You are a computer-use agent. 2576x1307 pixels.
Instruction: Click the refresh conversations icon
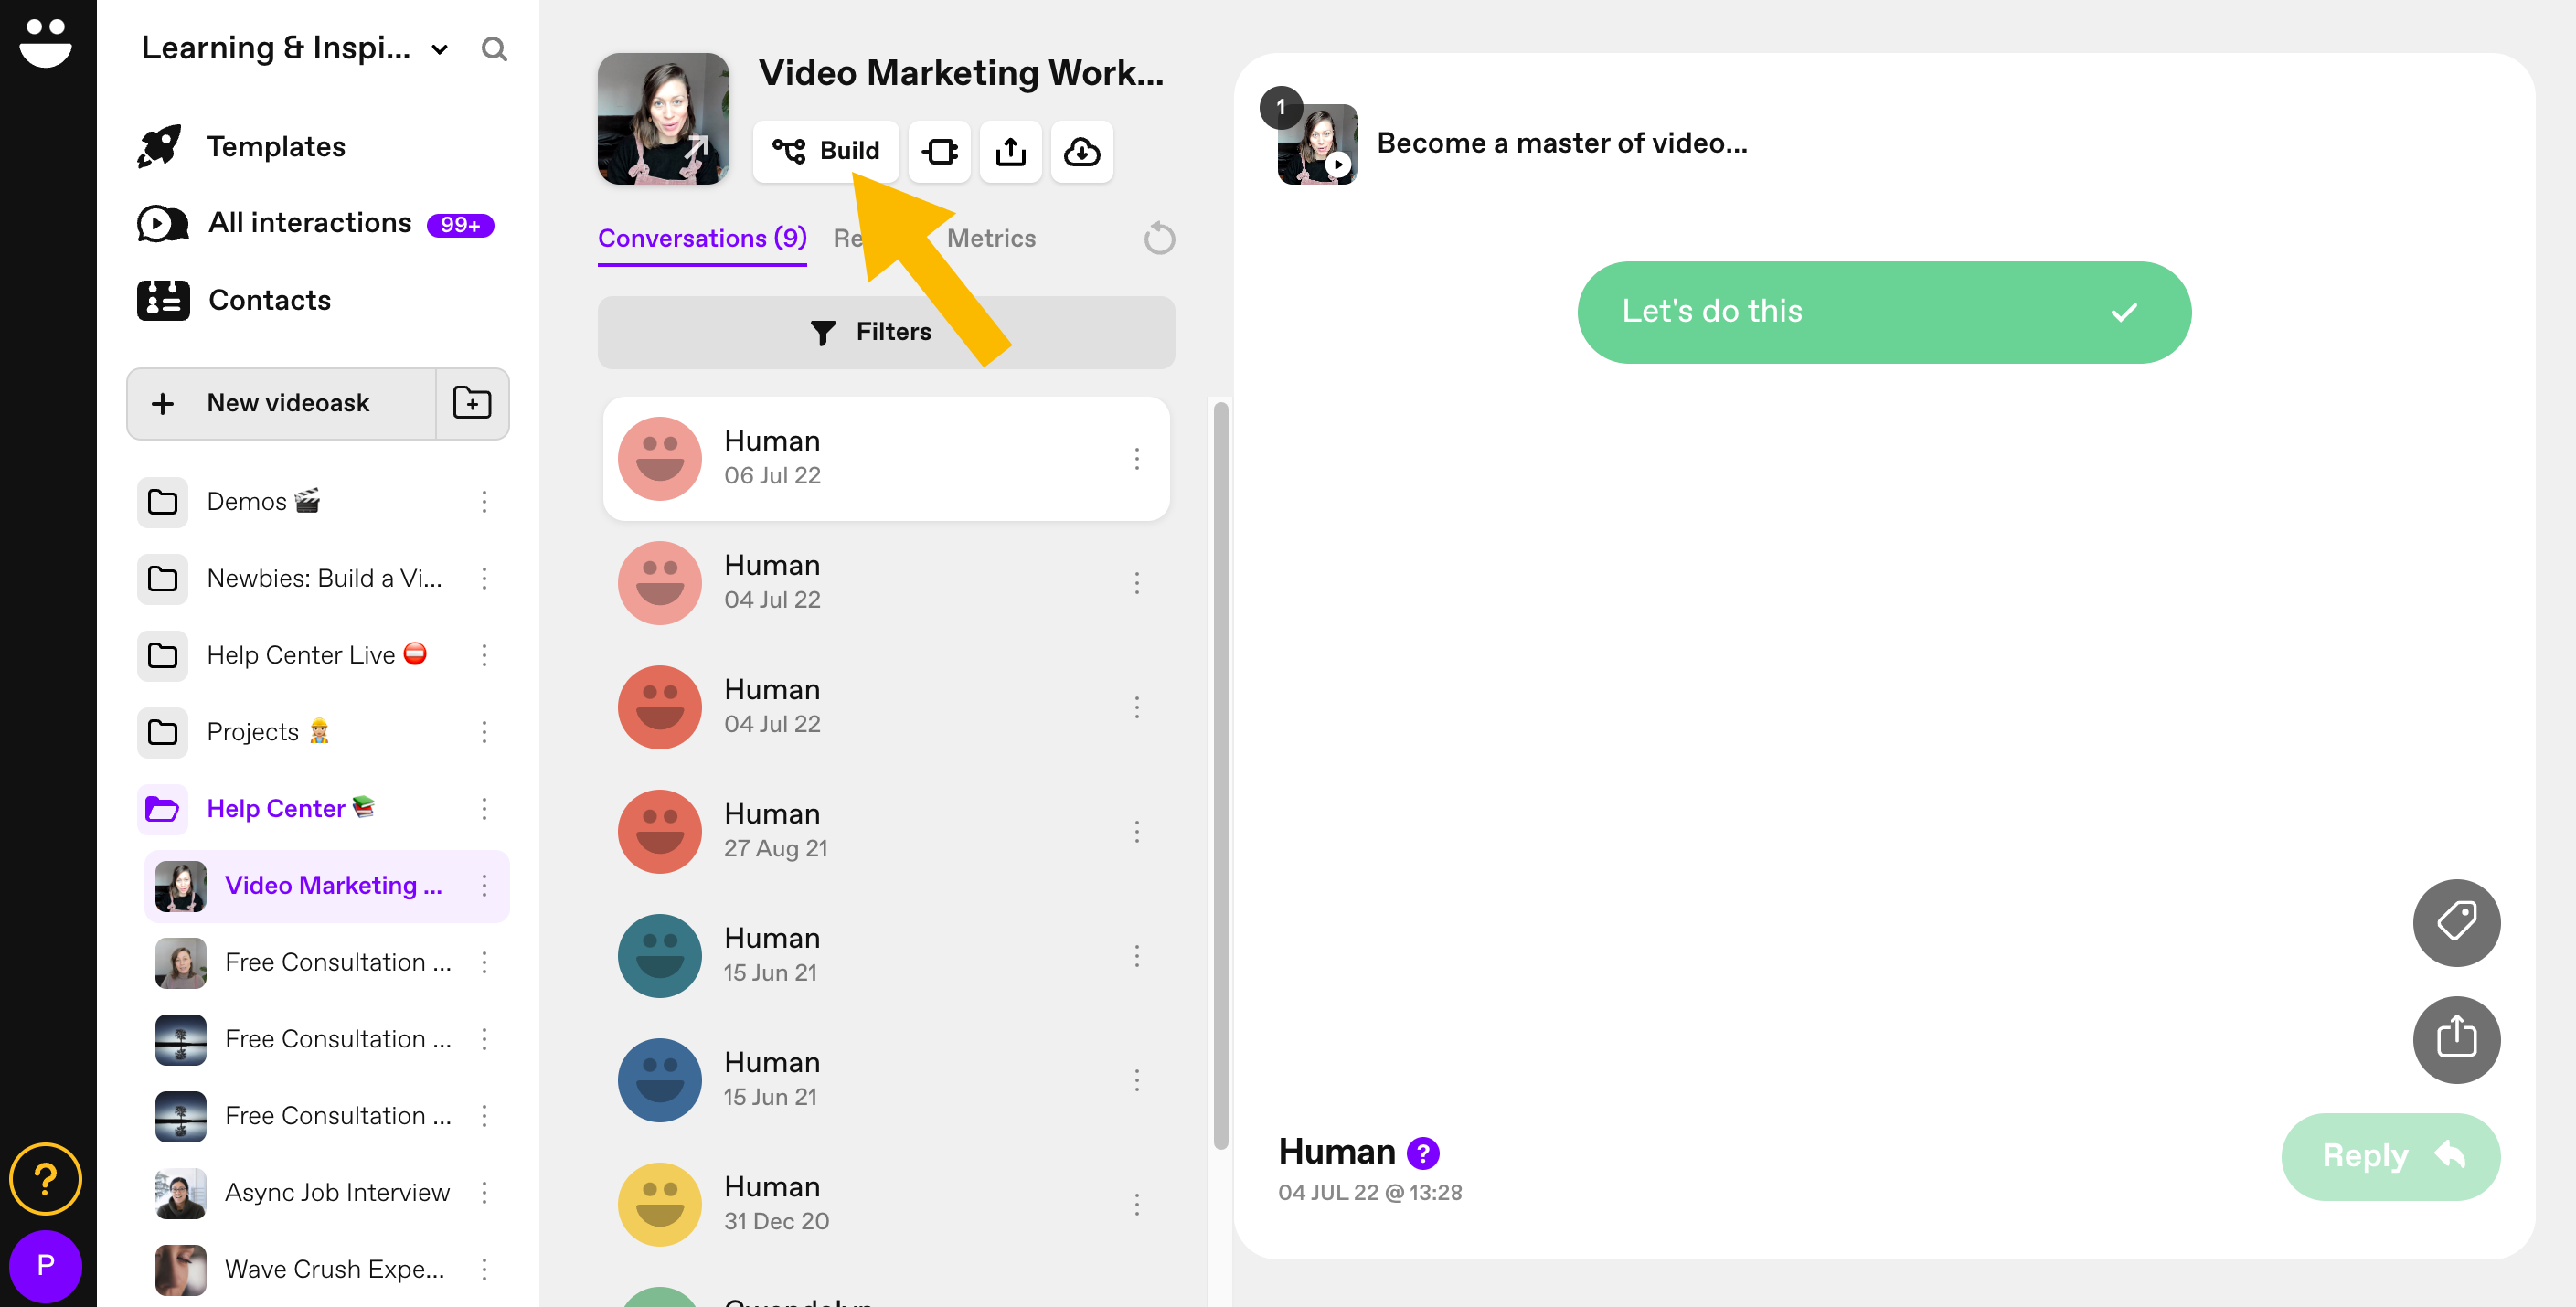point(1159,239)
